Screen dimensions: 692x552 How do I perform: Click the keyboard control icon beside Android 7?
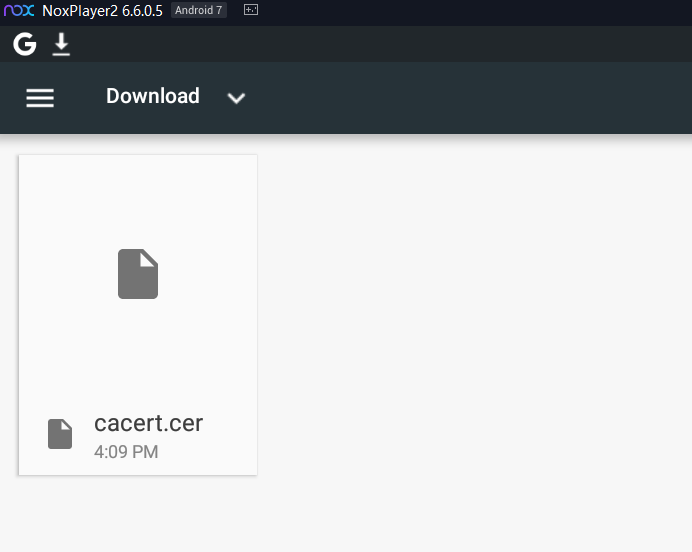coord(251,10)
